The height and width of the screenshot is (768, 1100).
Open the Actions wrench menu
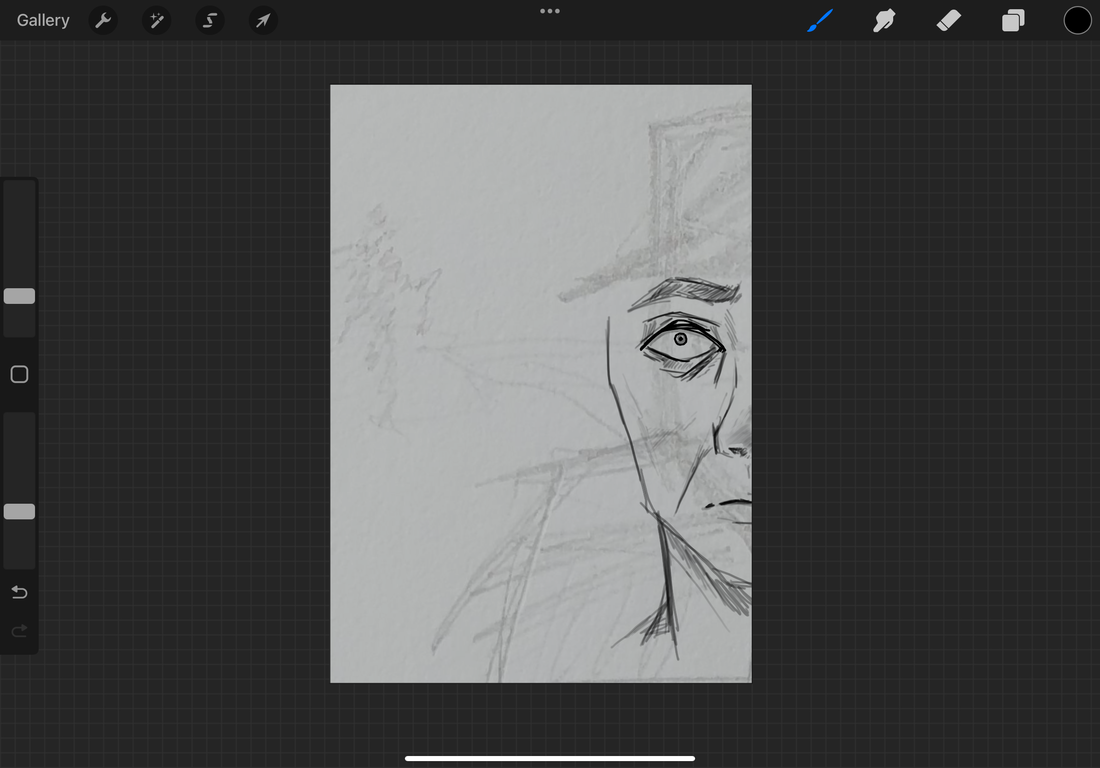click(103, 20)
